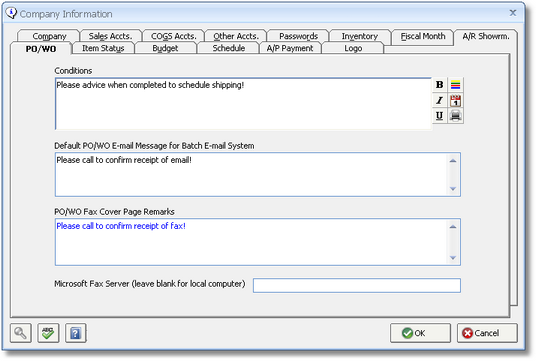The width and height of the screenshot is (536, 361).
Task: Open the text color picker icon
Action: [x=455, y=84]
